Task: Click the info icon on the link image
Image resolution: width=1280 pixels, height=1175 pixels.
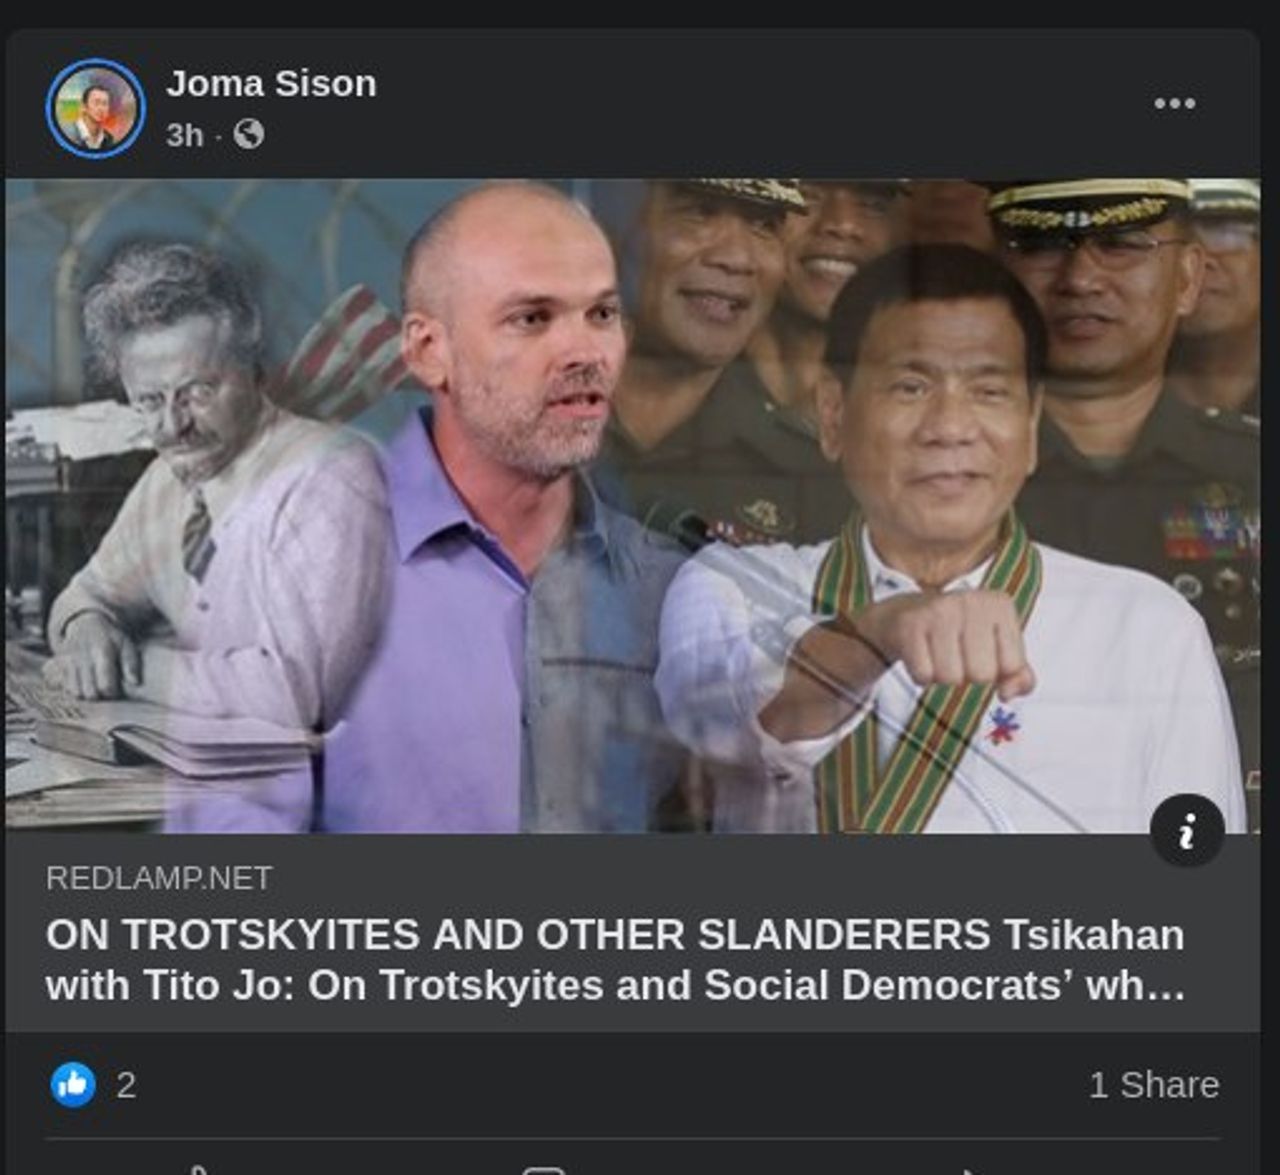Action: pos(1187,830)
